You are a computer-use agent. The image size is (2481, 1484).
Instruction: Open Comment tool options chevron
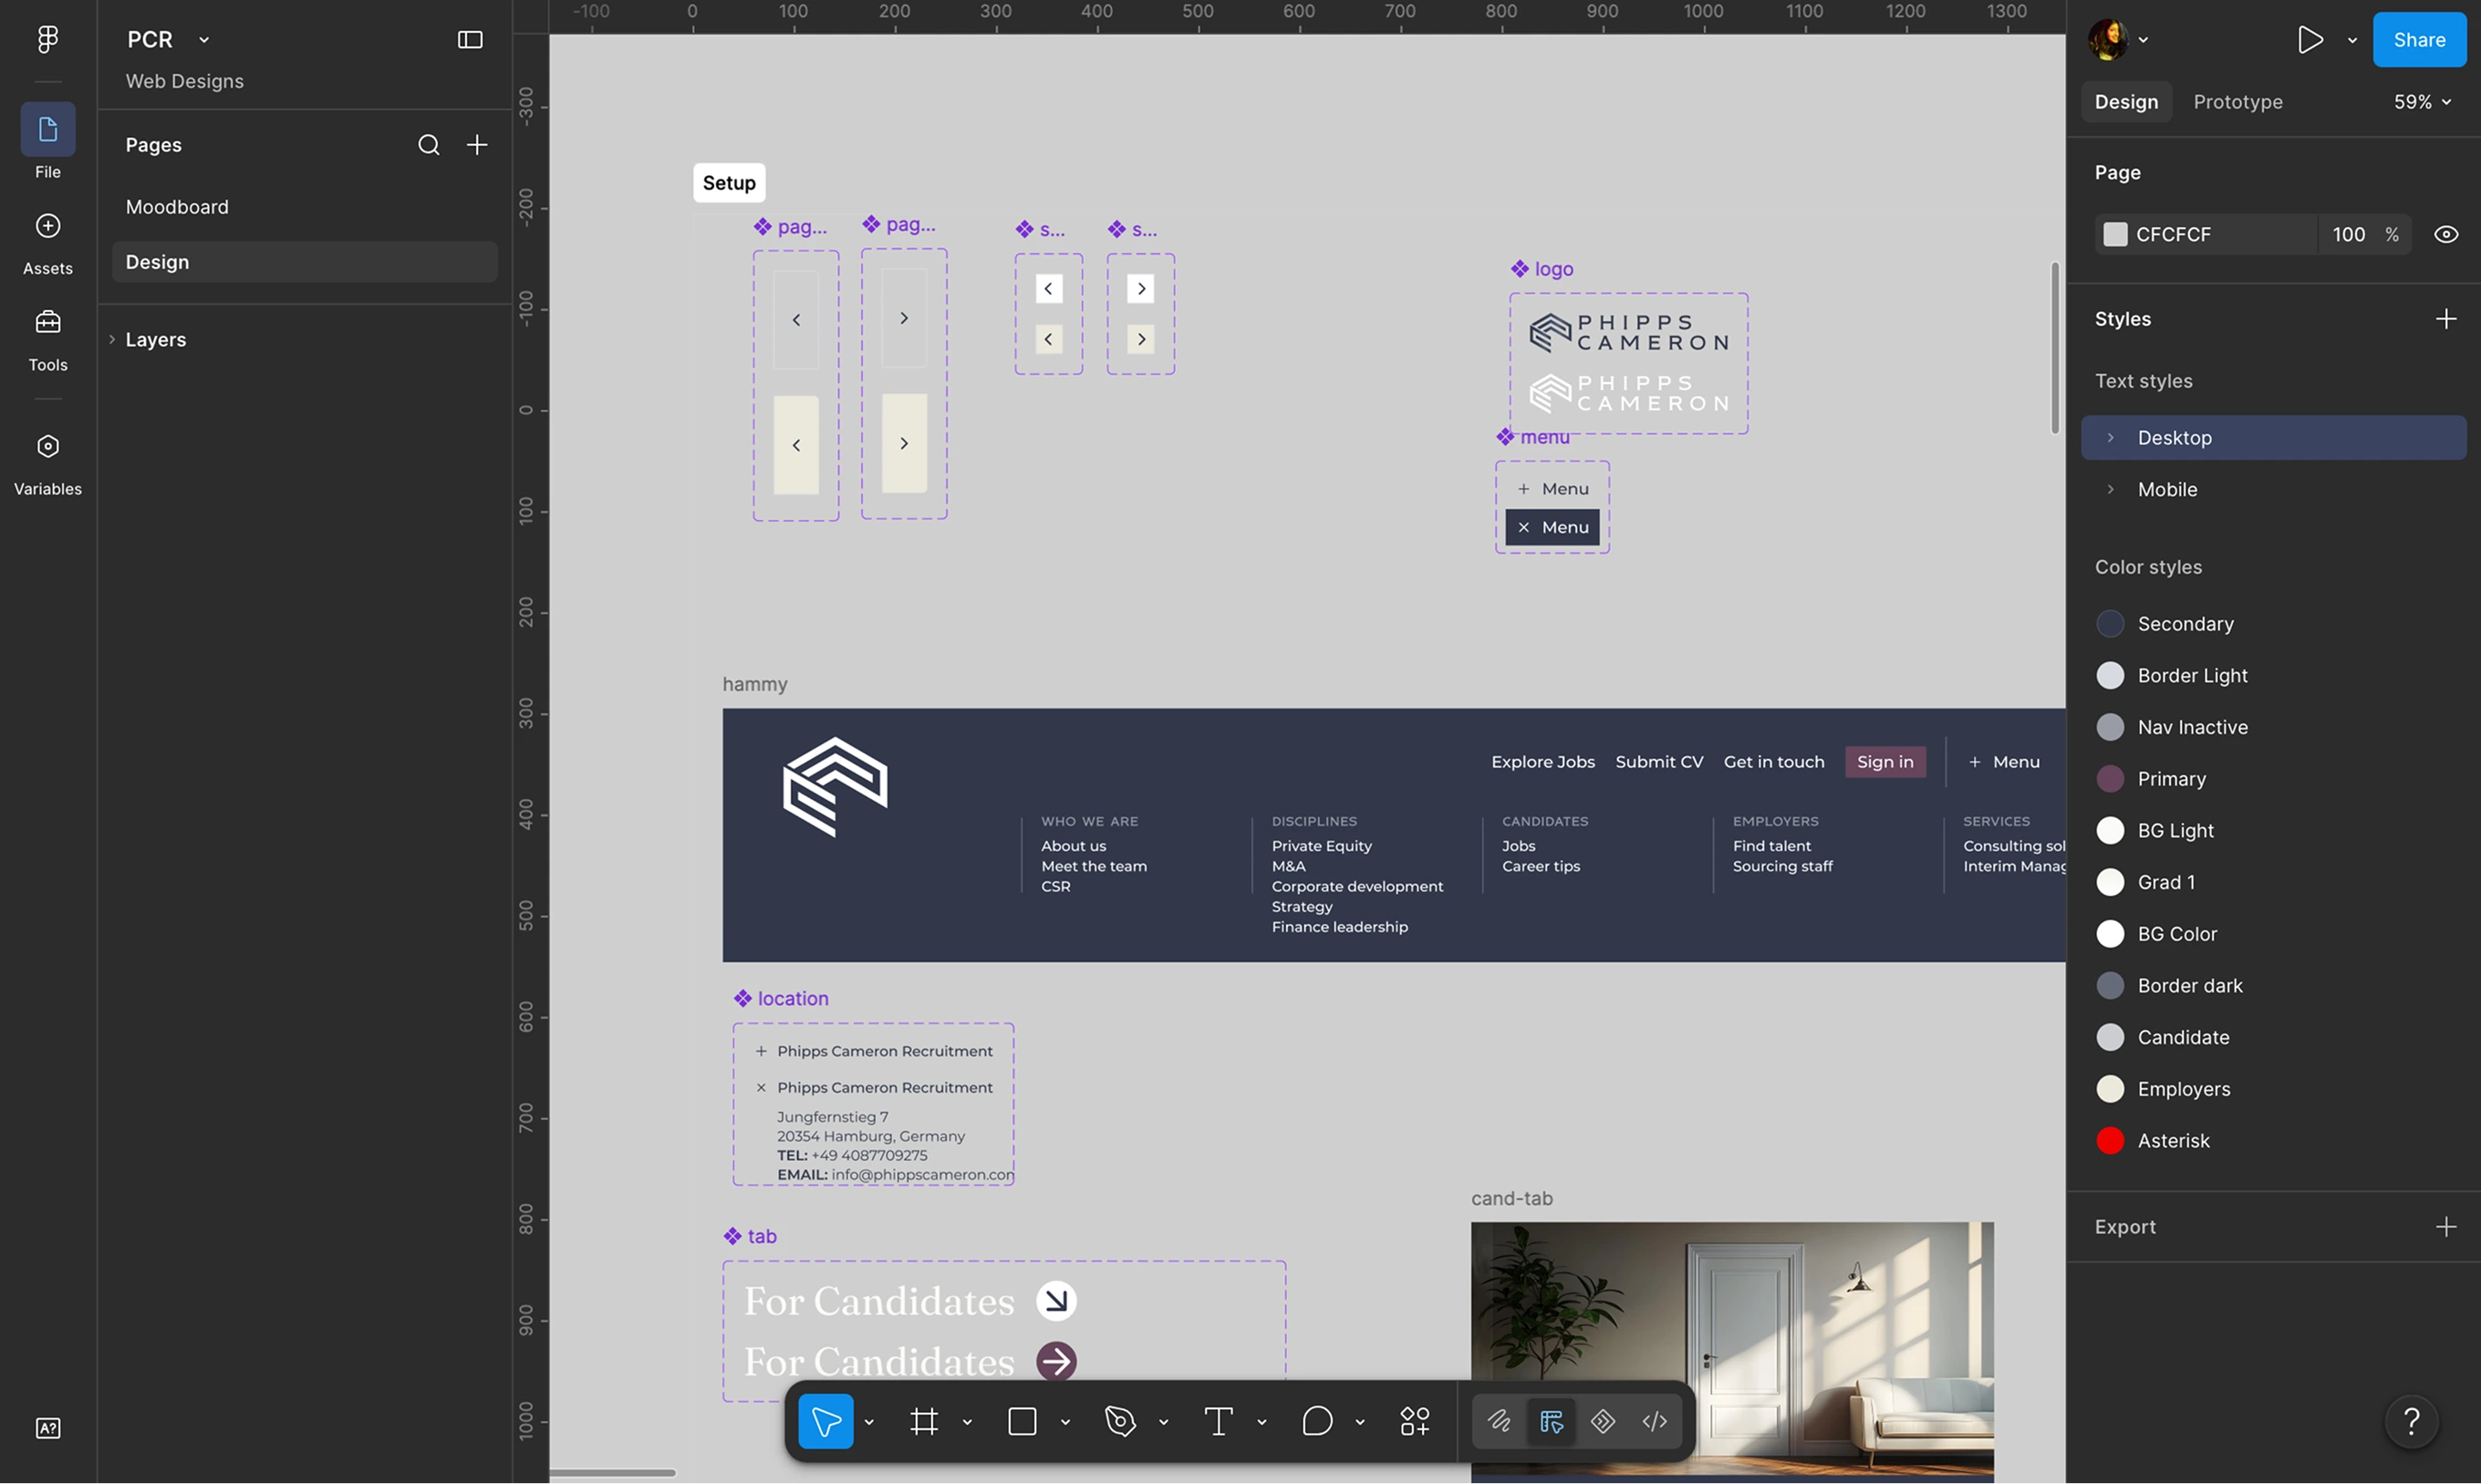(1360, 1422)
